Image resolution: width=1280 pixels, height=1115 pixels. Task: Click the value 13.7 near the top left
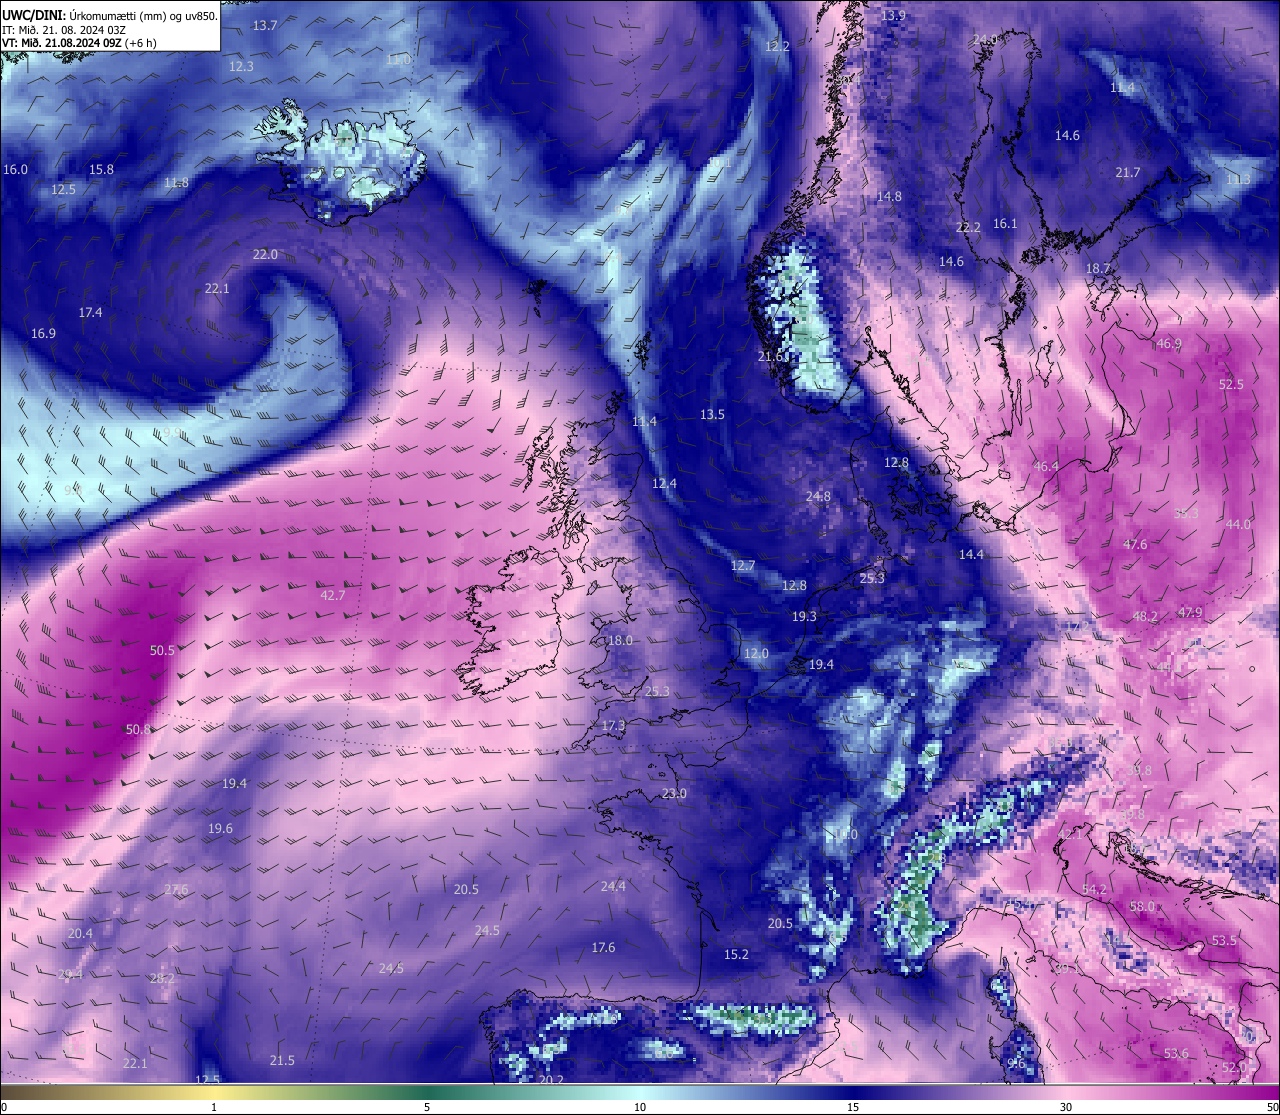265,25
